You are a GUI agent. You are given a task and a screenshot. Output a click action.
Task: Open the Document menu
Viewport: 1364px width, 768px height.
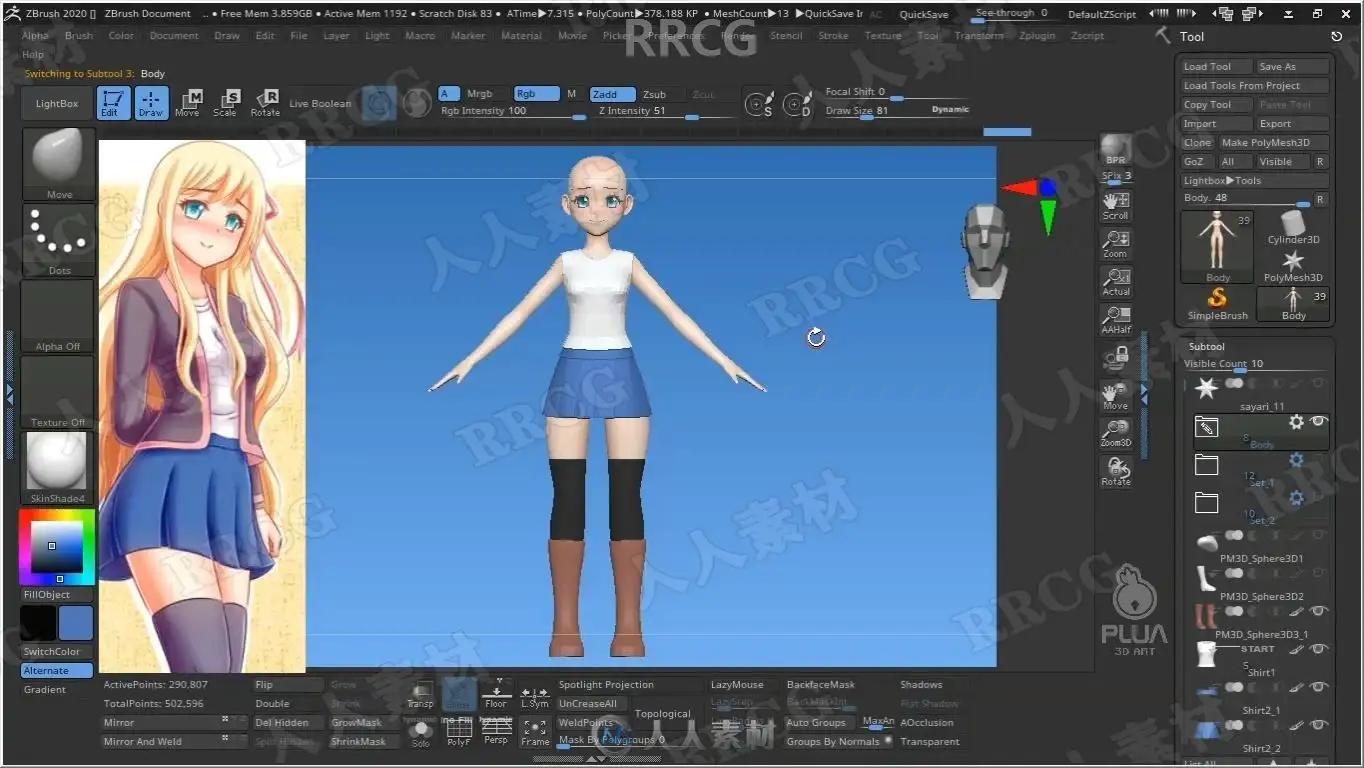click(x=174, y=36)
